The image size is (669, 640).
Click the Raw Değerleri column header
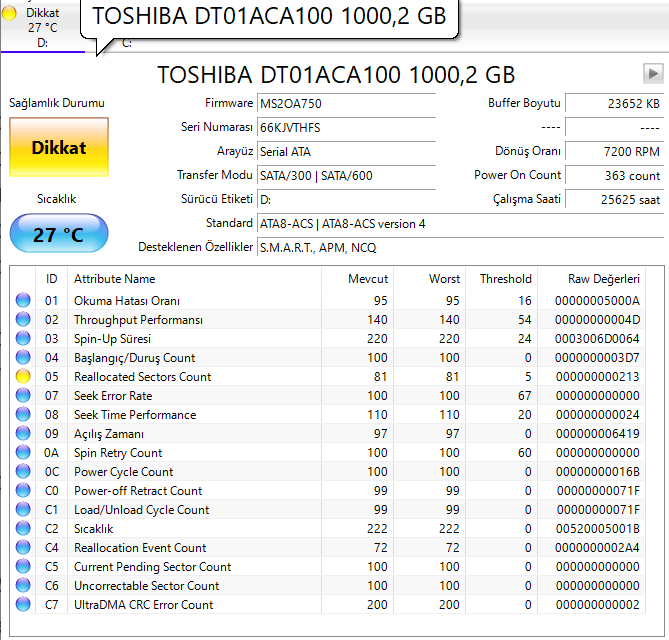click(591, 279)
